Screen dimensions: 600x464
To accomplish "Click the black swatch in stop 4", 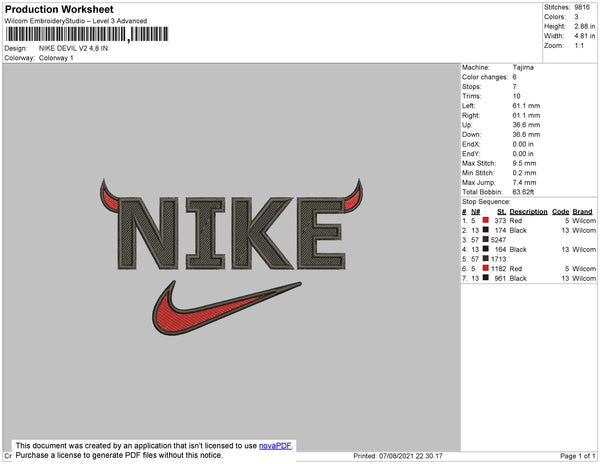I will 485,249.
